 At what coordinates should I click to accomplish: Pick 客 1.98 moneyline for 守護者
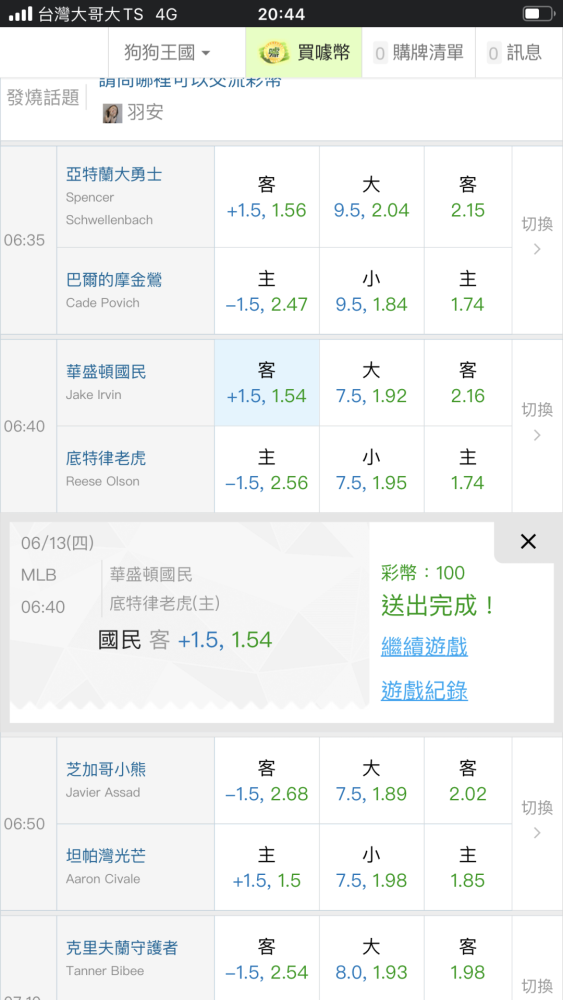pyautogui.click(x=468, y=959)
